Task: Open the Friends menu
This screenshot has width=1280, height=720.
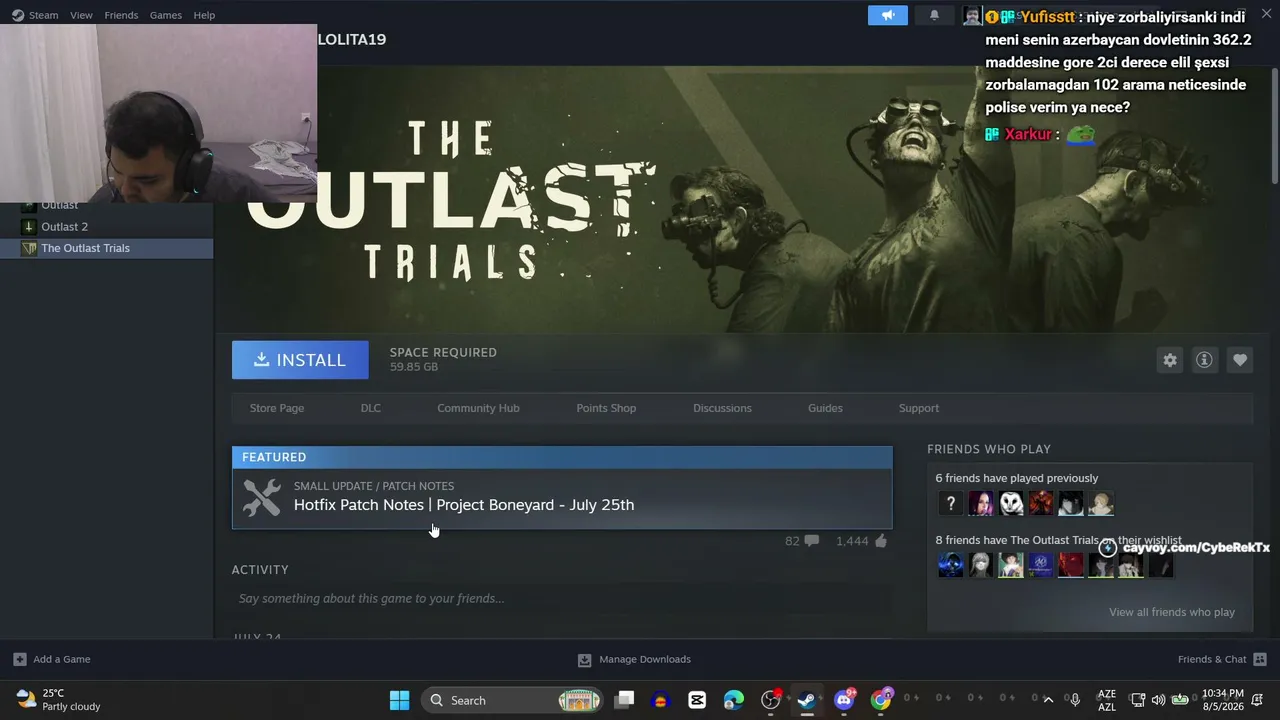Action: [x=121, y=15]
